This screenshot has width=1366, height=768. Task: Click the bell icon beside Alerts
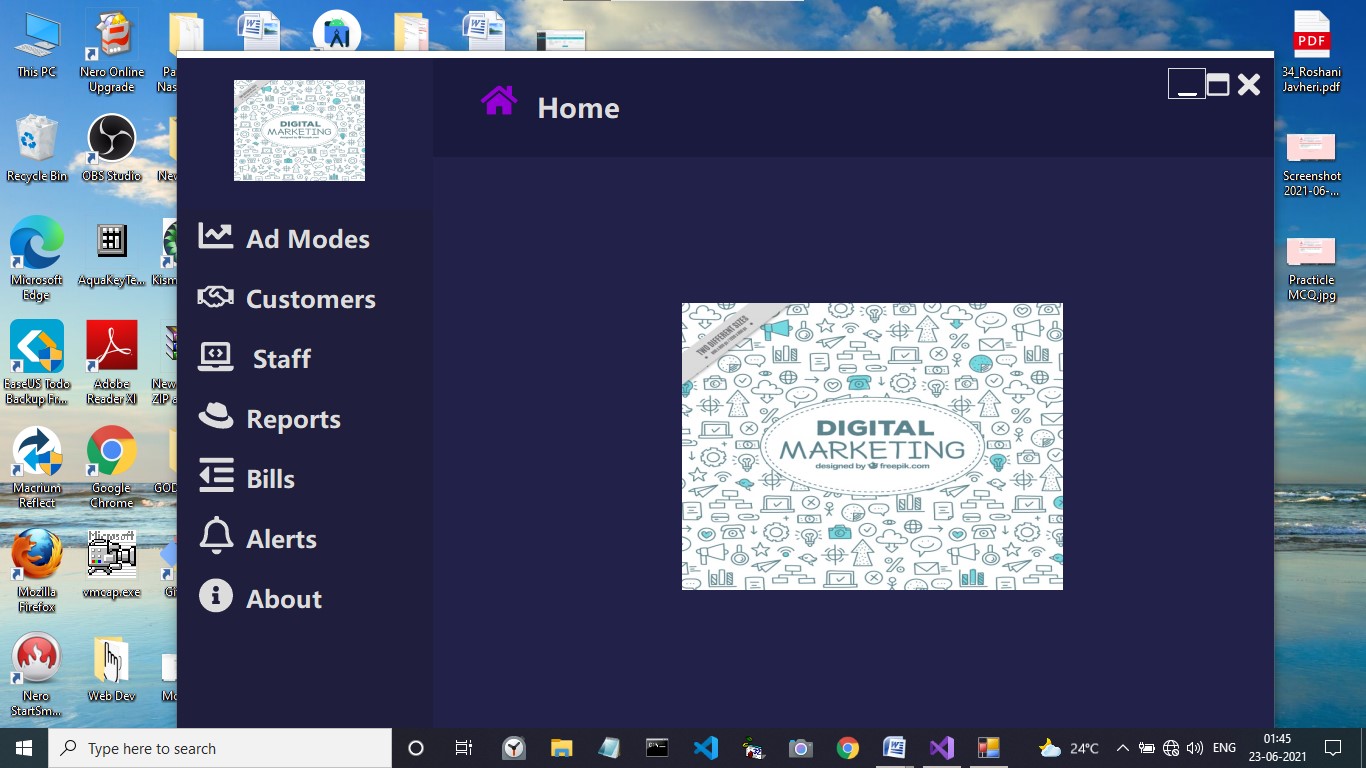pyautogui.click(x=216, y=537)
